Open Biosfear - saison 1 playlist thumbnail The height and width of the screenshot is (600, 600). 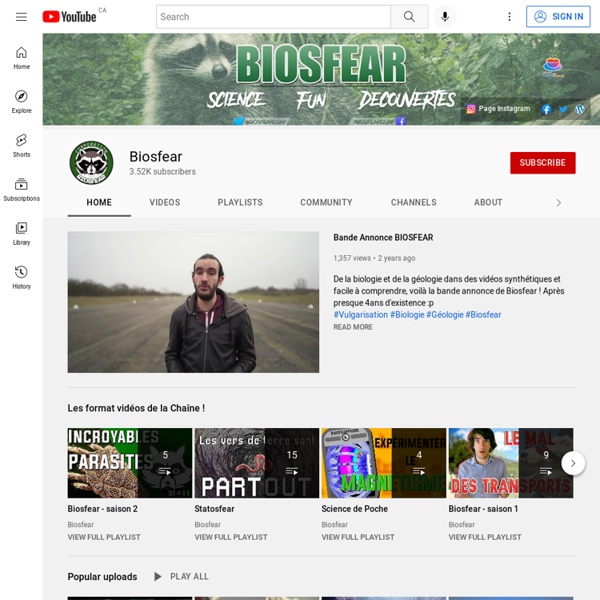[511, 463]
